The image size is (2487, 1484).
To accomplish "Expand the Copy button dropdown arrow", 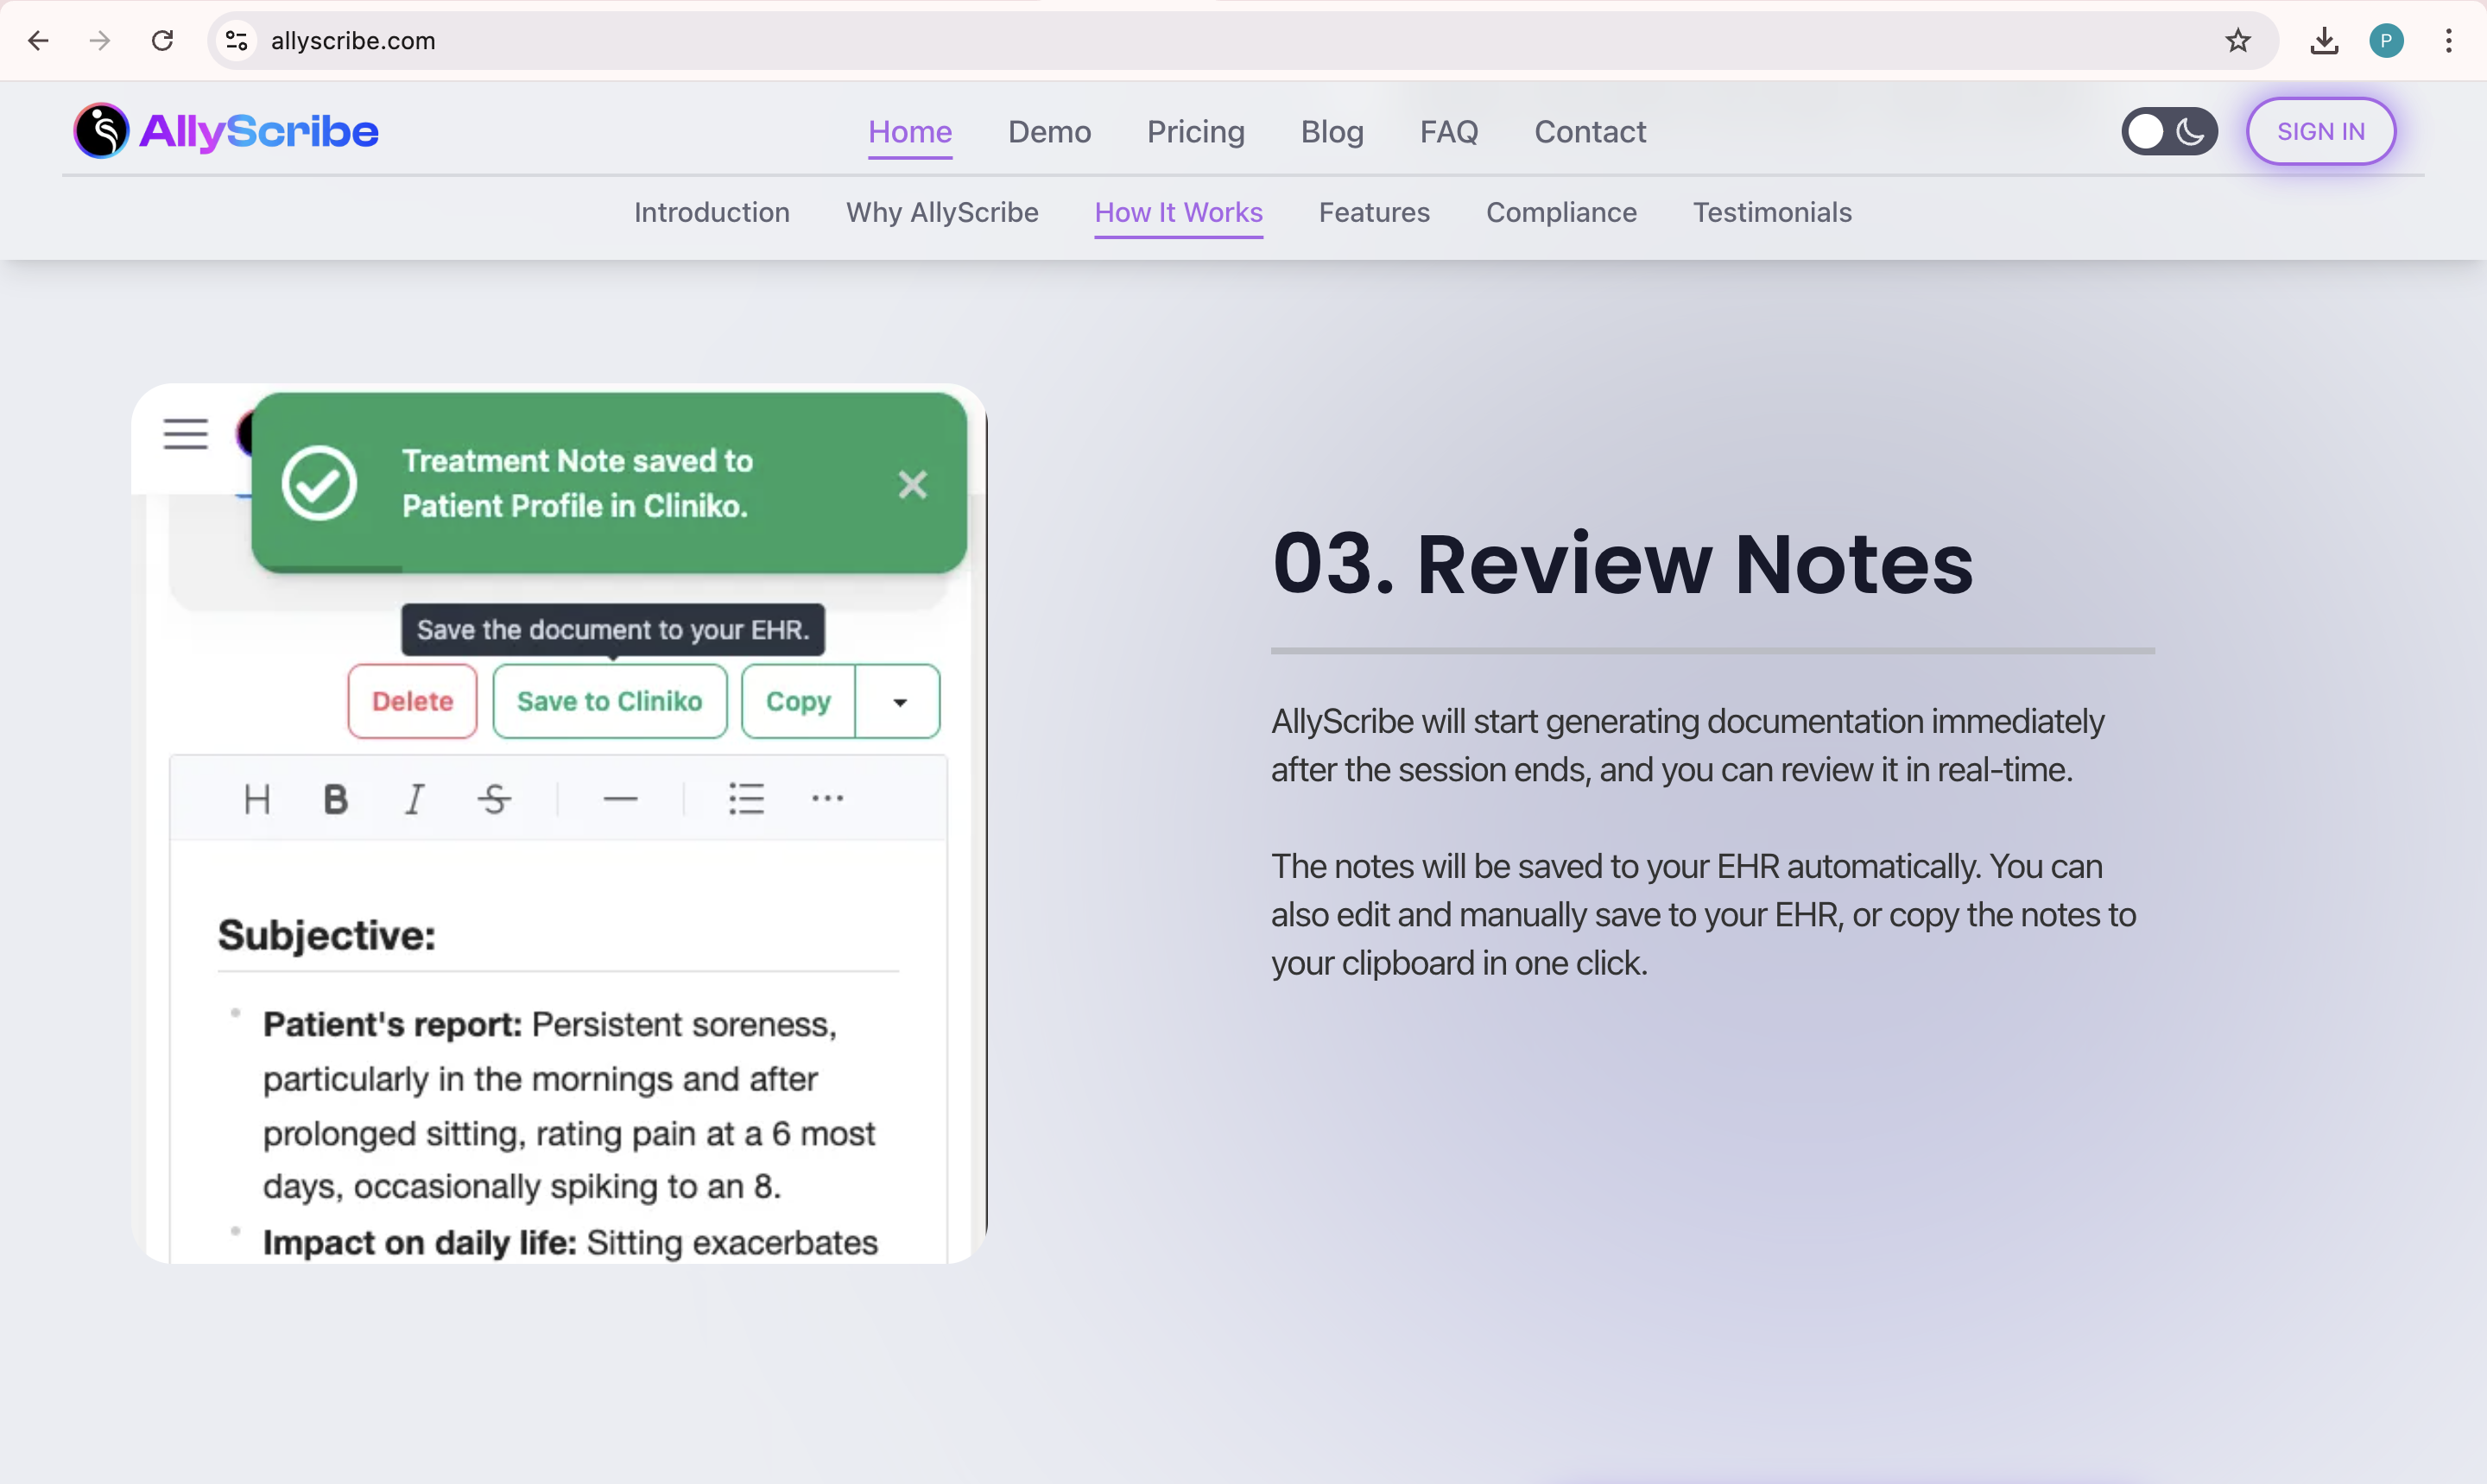I will click(x=899, y=702).
